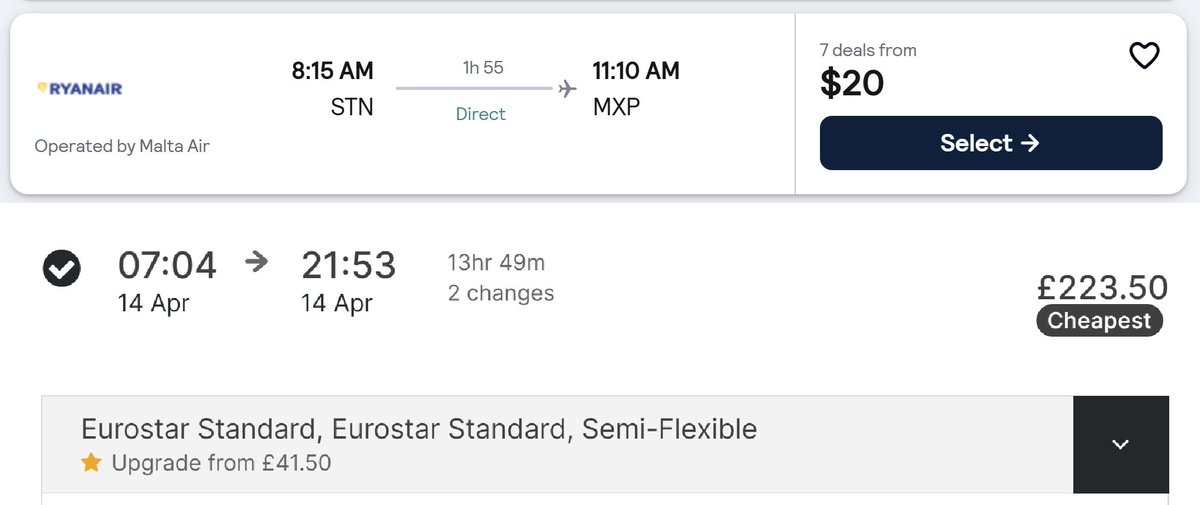Viewport: 1200px width, 505px height.
Task: Save flight with the heart icon
Action: pos(1144,56)
